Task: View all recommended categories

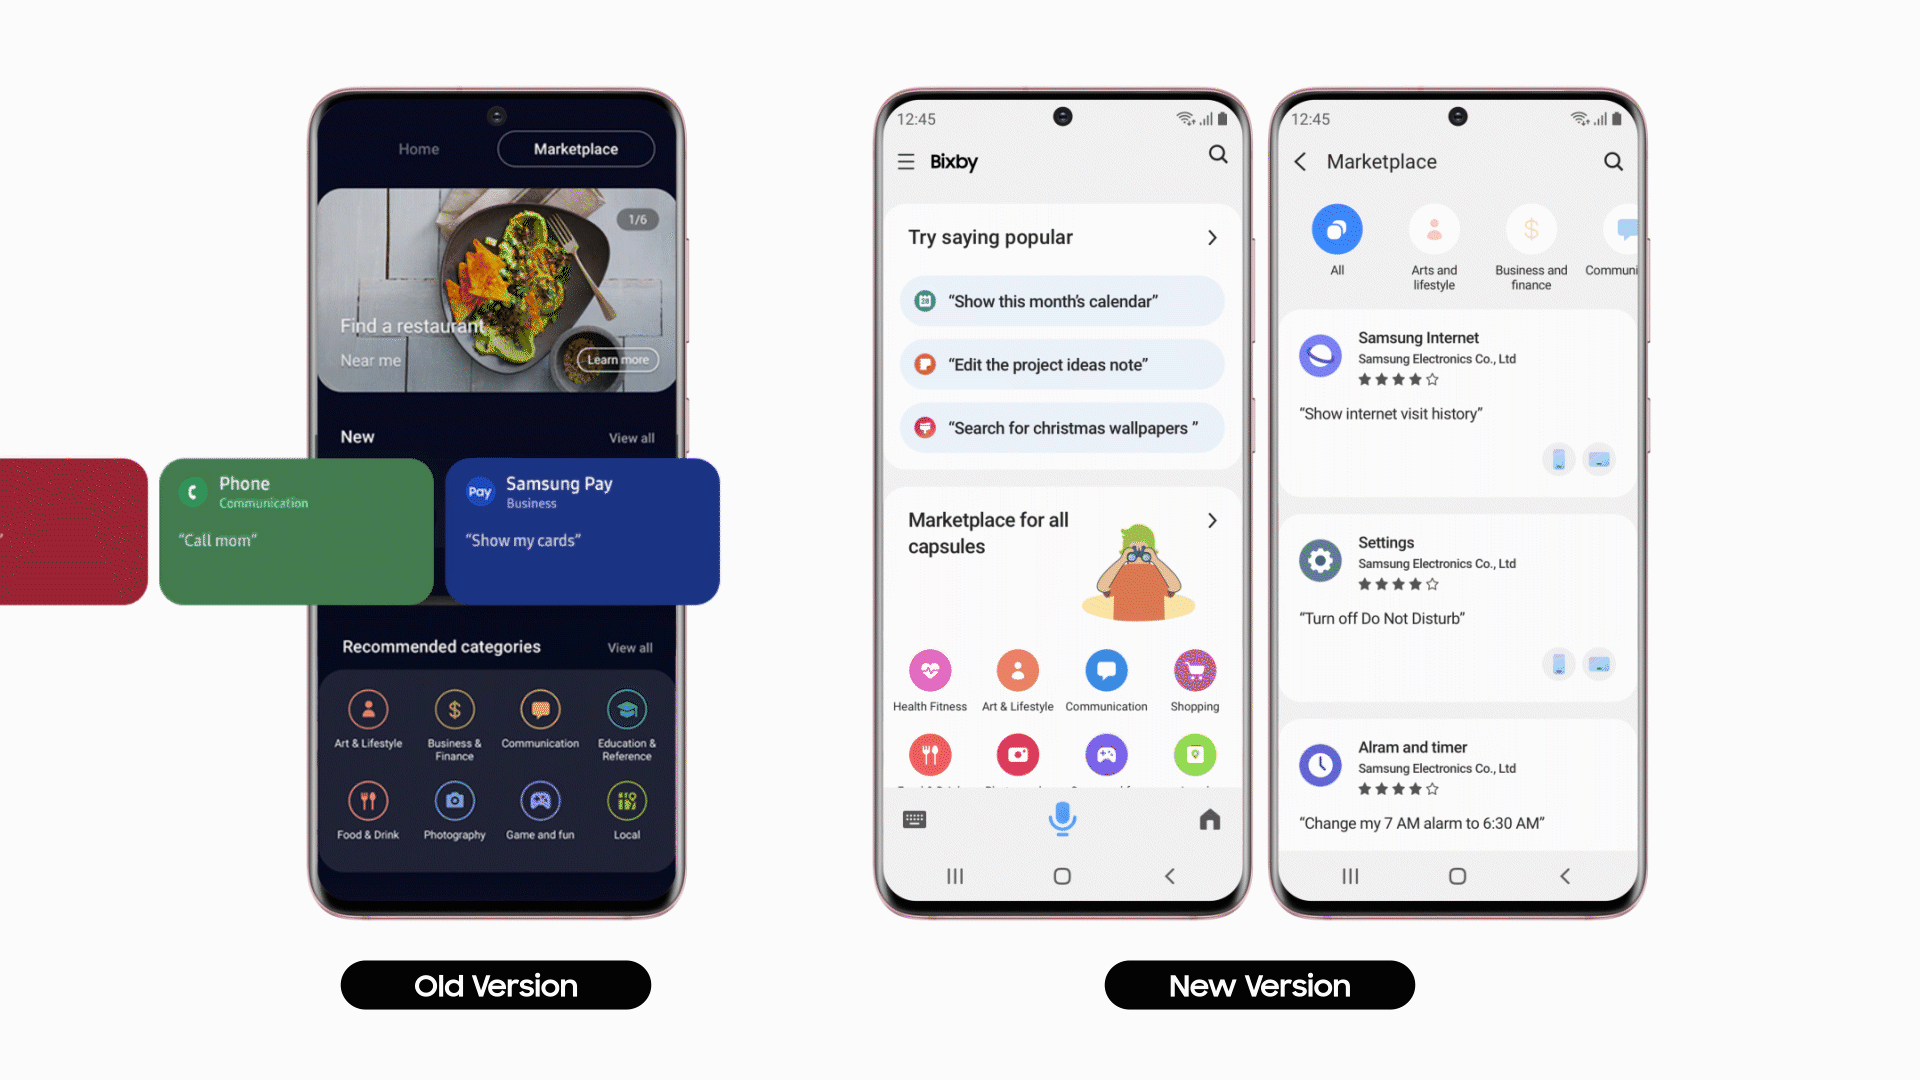Action: point(628,647)
